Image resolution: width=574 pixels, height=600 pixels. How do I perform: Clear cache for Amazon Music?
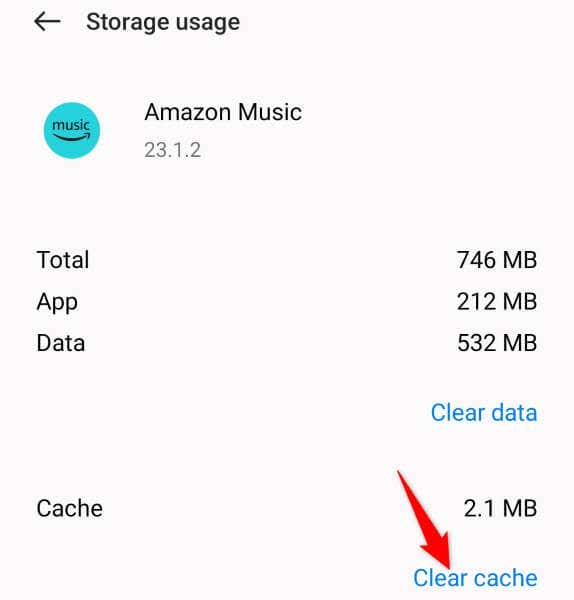475,578
